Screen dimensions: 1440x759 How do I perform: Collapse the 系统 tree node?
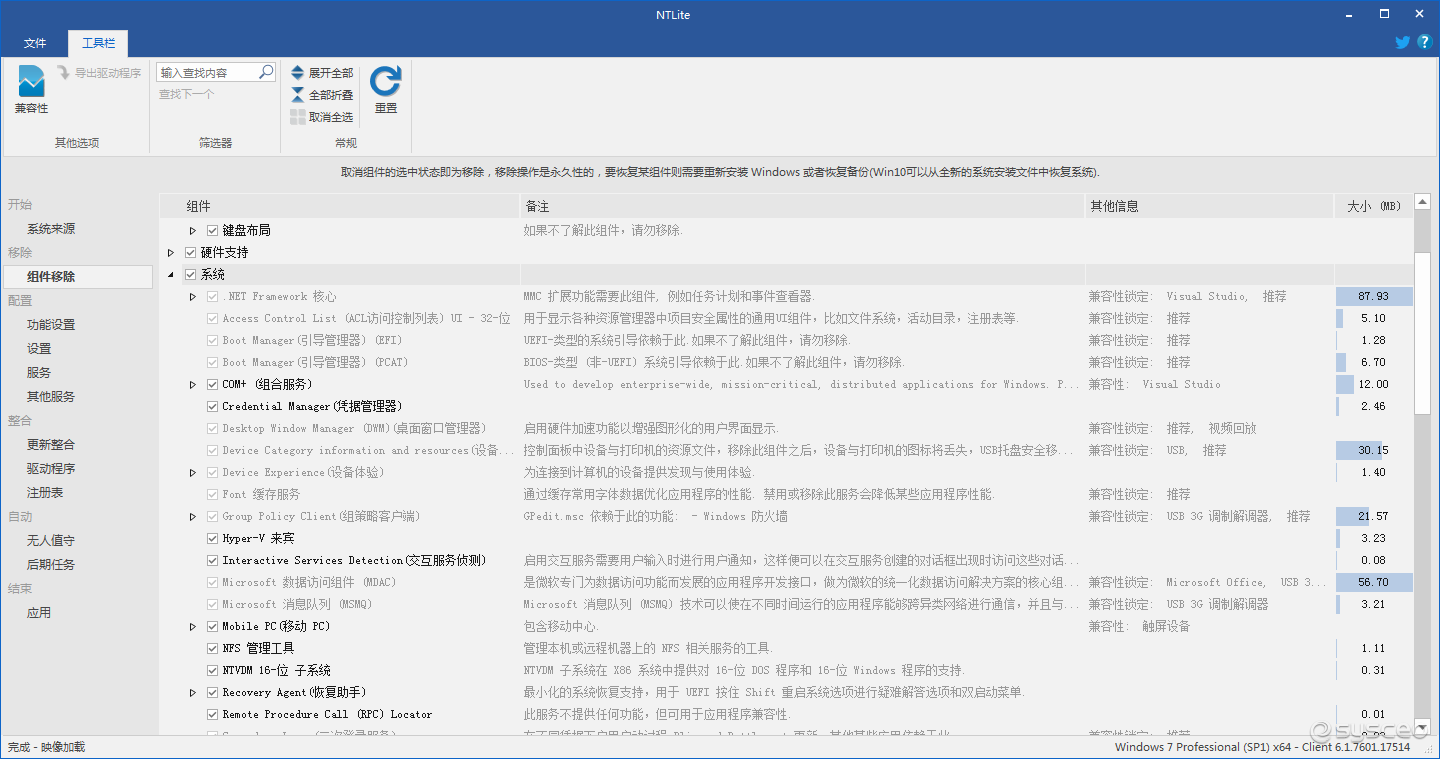point(171,275)
